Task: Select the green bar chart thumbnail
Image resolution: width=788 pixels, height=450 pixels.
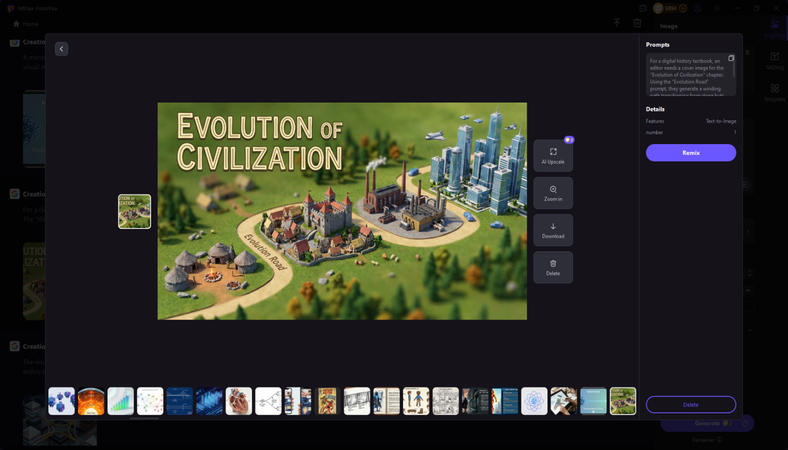Action: pos(121,401)
